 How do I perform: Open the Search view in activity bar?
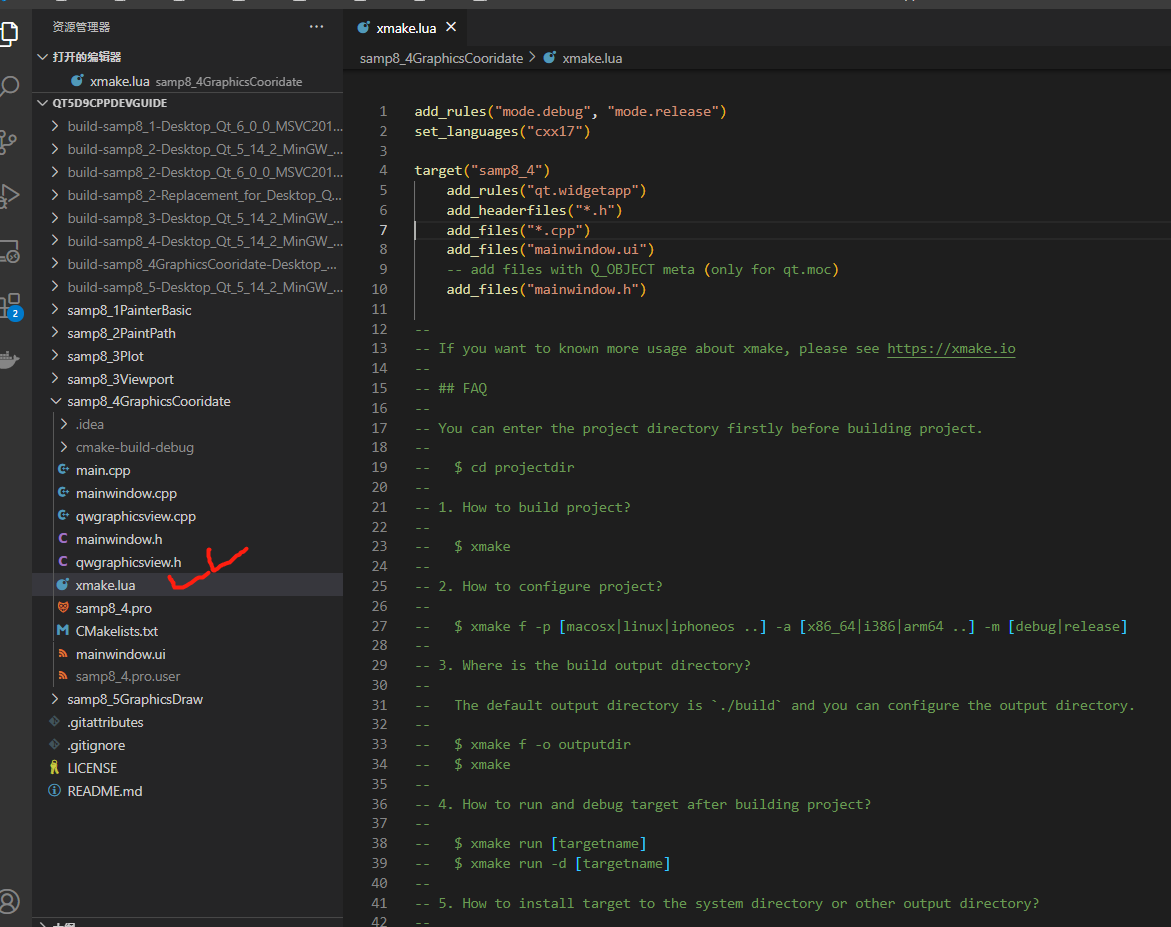(9, 87)
